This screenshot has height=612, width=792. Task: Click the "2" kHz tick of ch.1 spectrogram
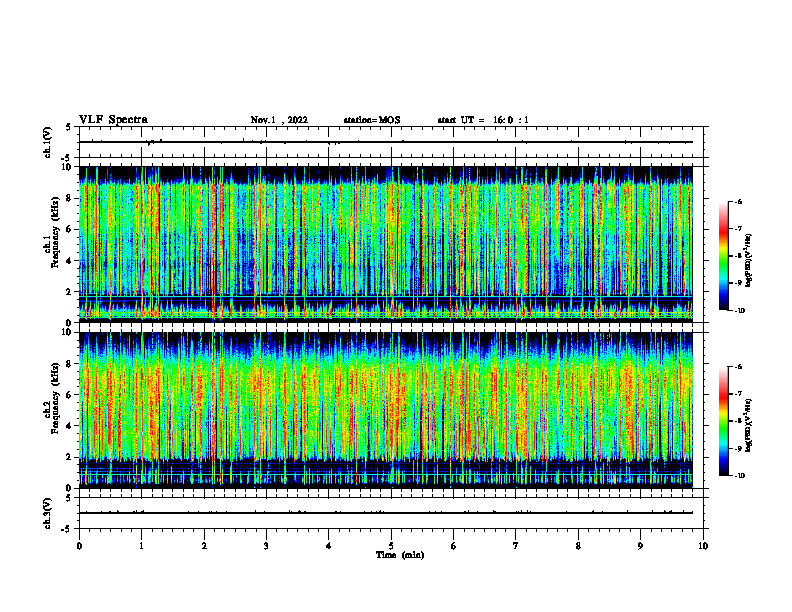[70, 292]
